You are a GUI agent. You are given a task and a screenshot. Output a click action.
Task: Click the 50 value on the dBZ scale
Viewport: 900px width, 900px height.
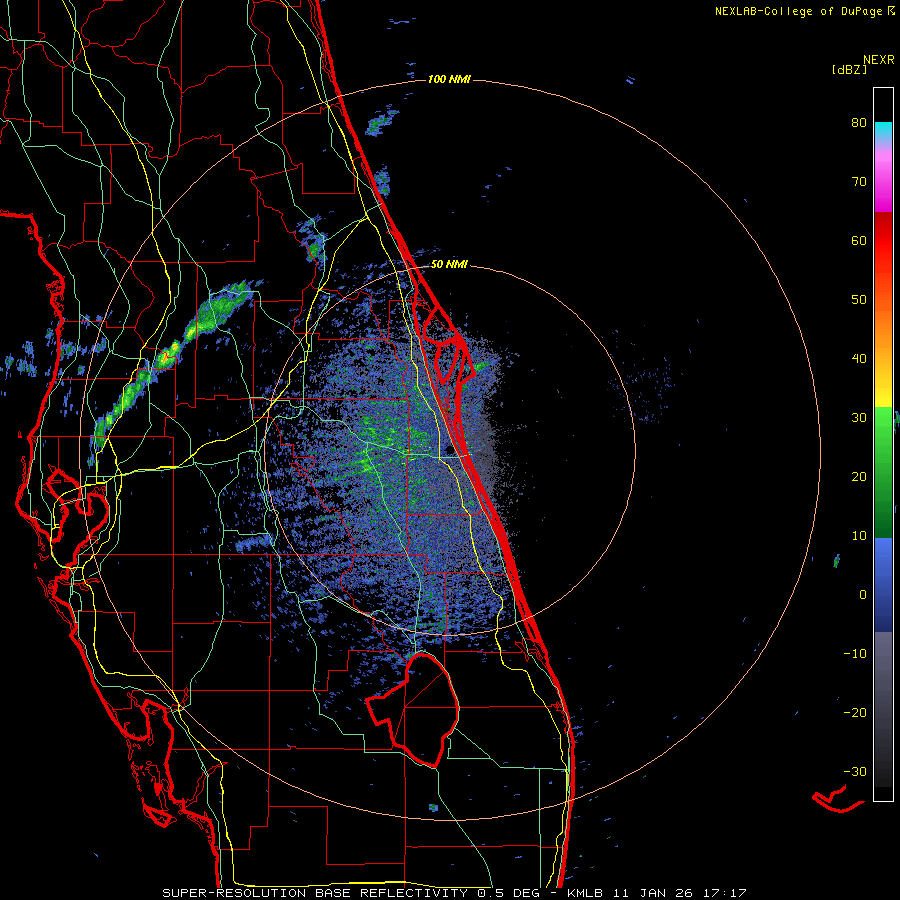[859, 300]
